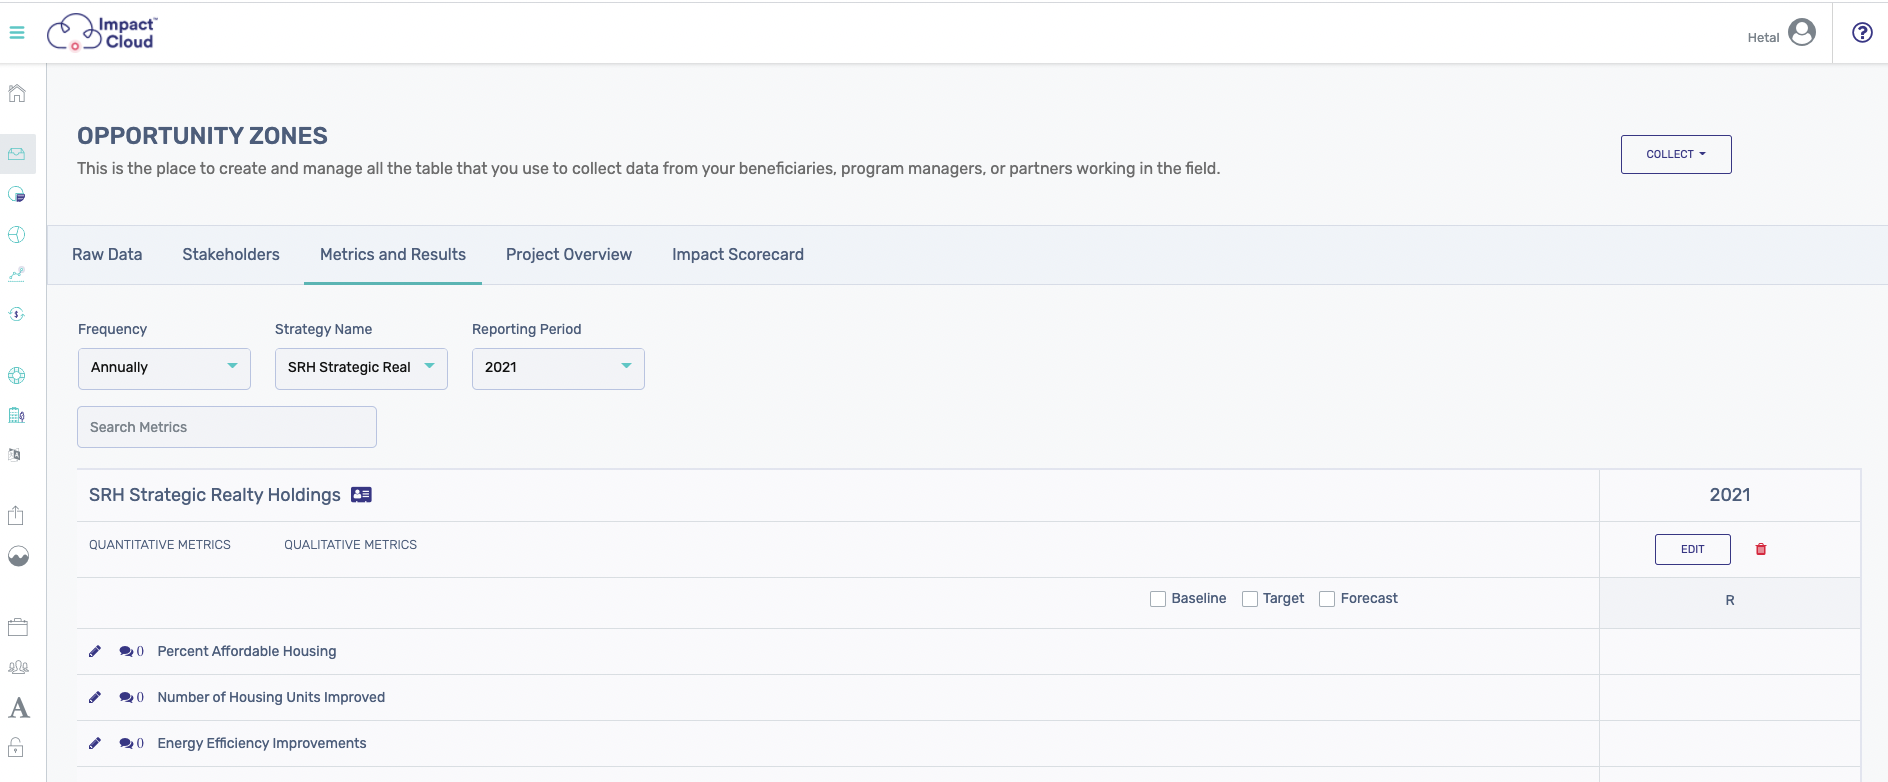Go to Home via sidebar house icon
Screen dimensions: 1888x782
[x=17, y=94]
